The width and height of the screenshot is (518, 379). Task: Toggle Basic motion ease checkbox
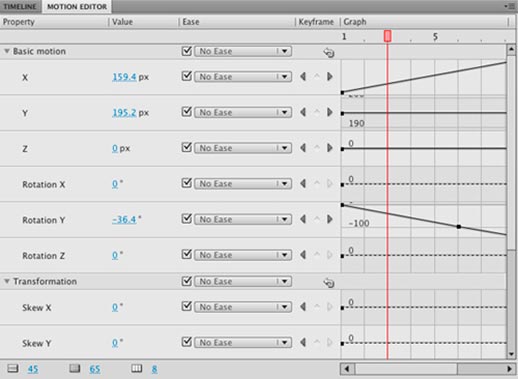coord(187,51)
